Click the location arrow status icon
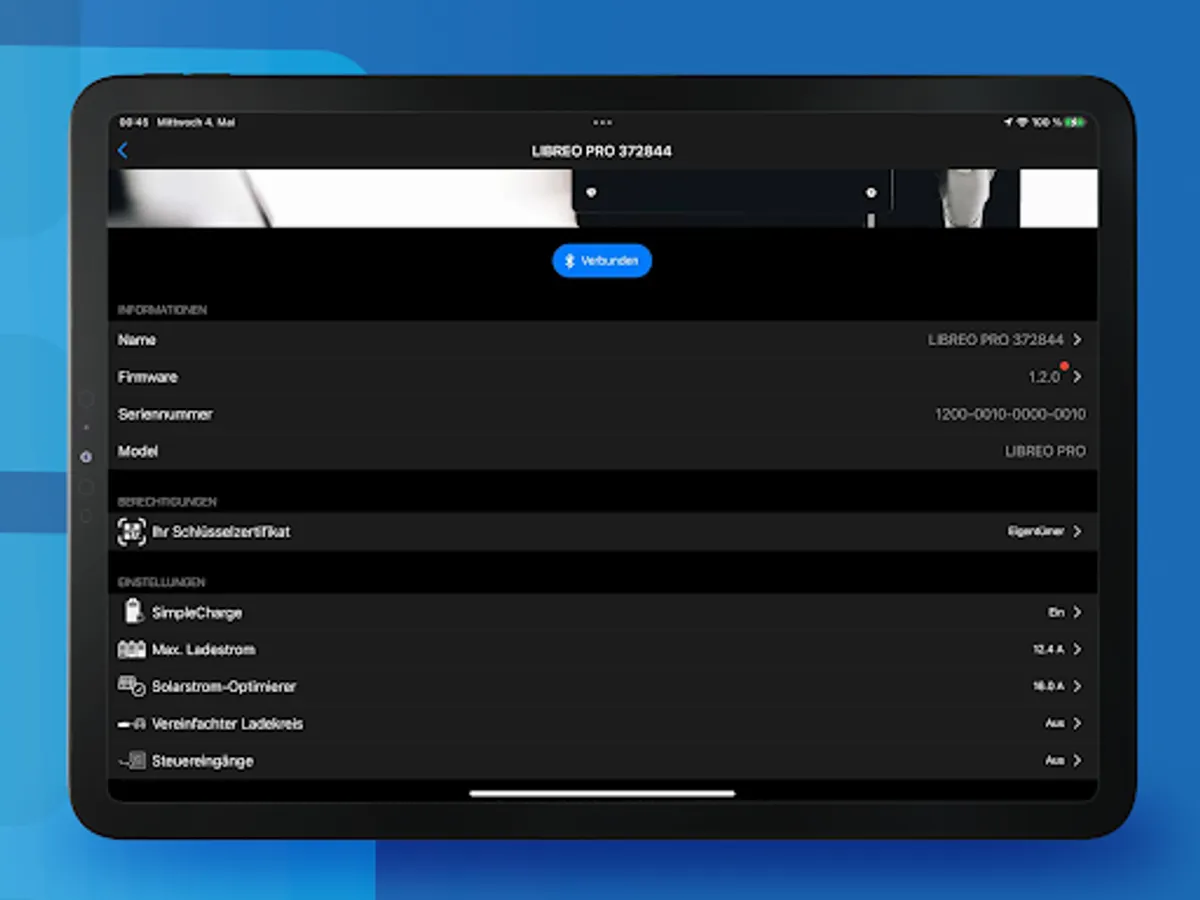 coord(1008,122)
